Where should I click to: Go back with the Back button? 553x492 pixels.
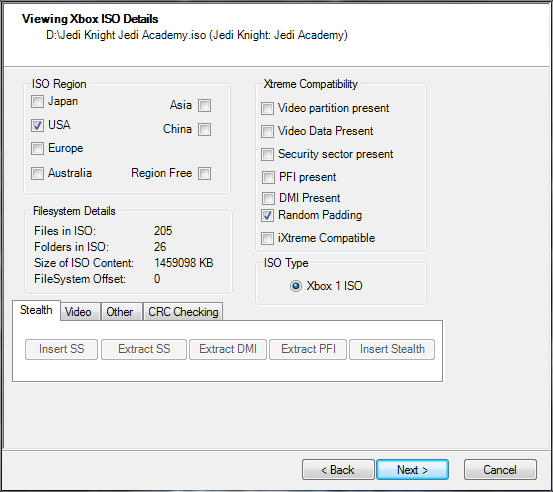pos(338,470)
